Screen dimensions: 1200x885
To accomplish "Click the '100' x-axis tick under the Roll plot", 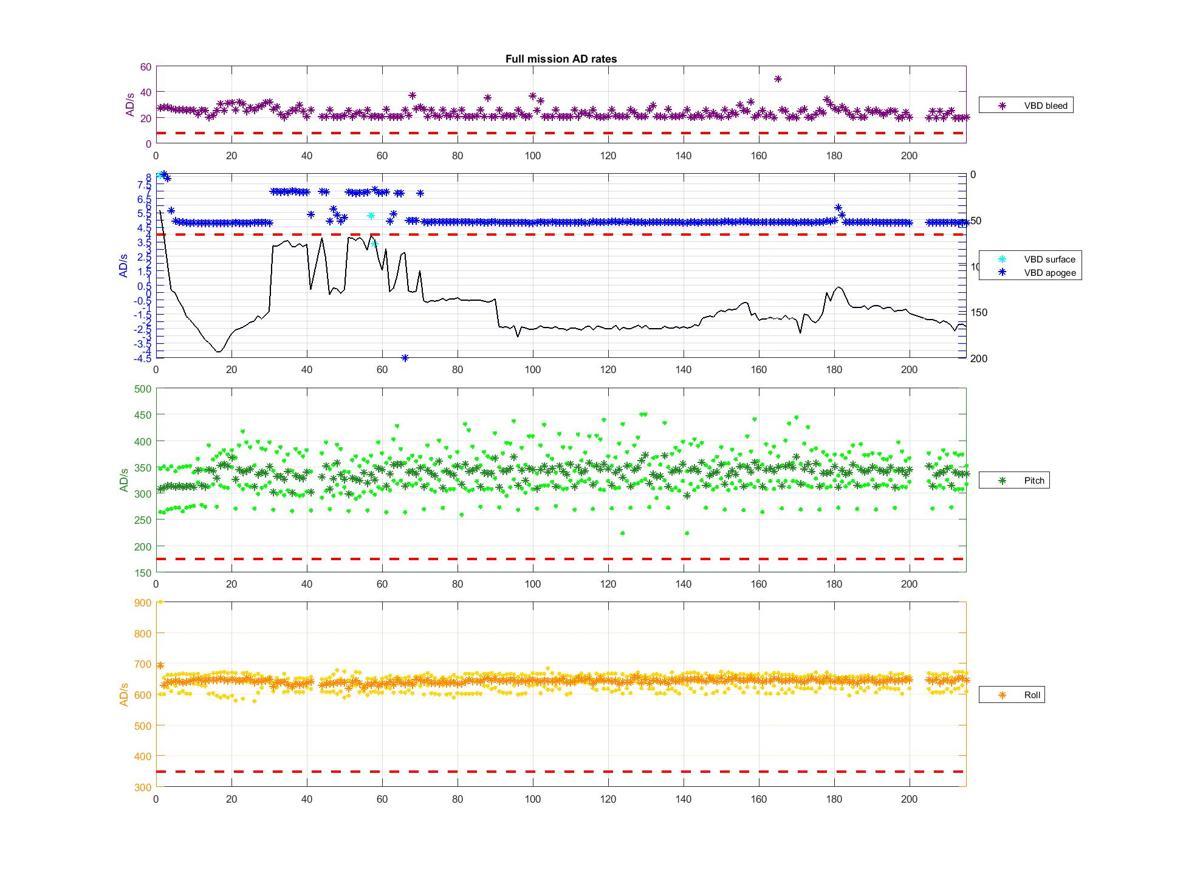I will point(532,799).
